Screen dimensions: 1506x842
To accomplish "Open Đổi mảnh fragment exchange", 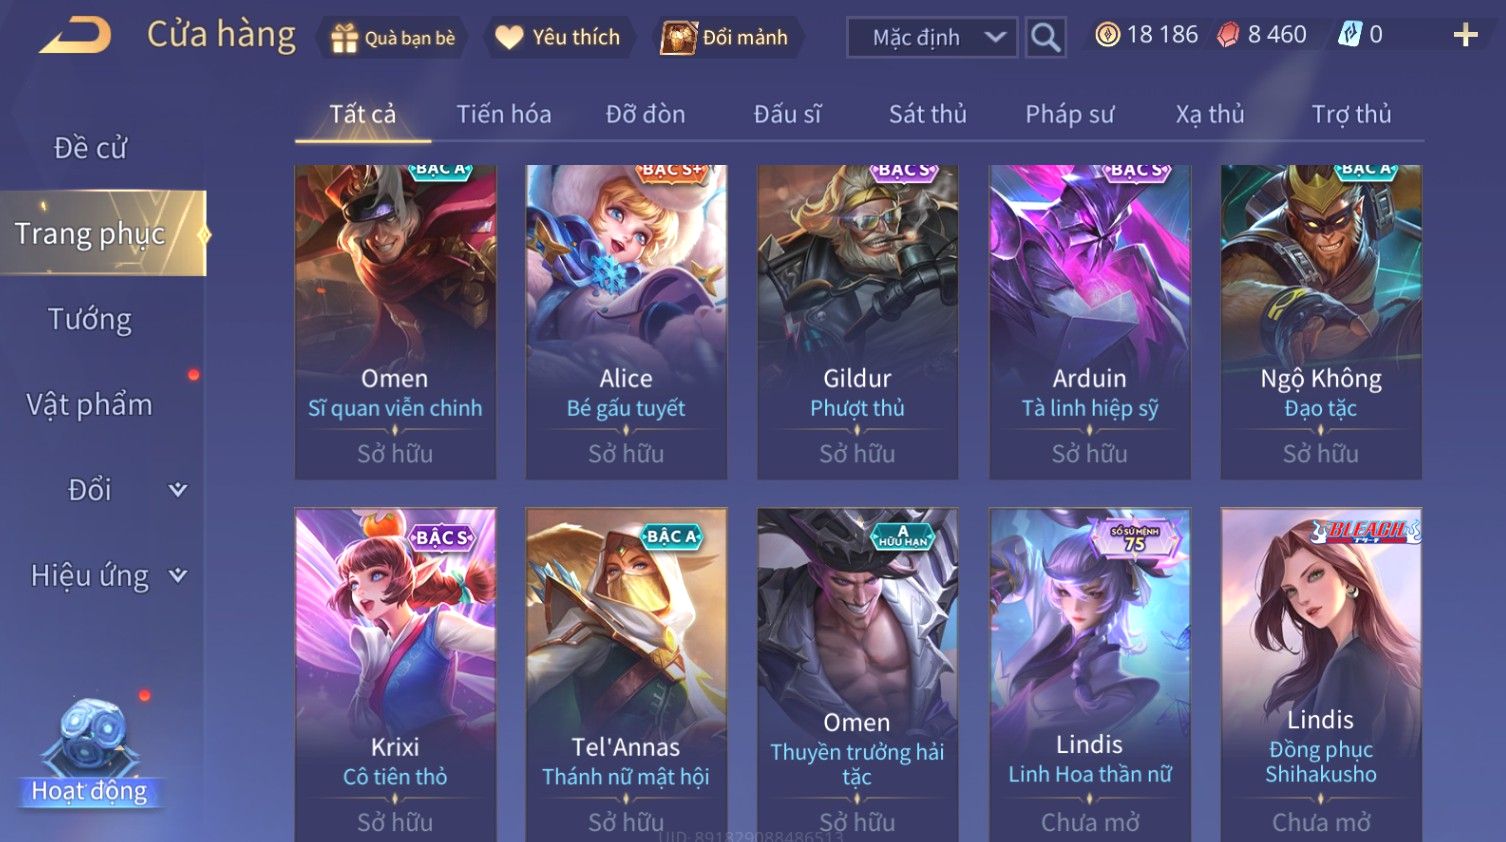I will coord(727,37).
